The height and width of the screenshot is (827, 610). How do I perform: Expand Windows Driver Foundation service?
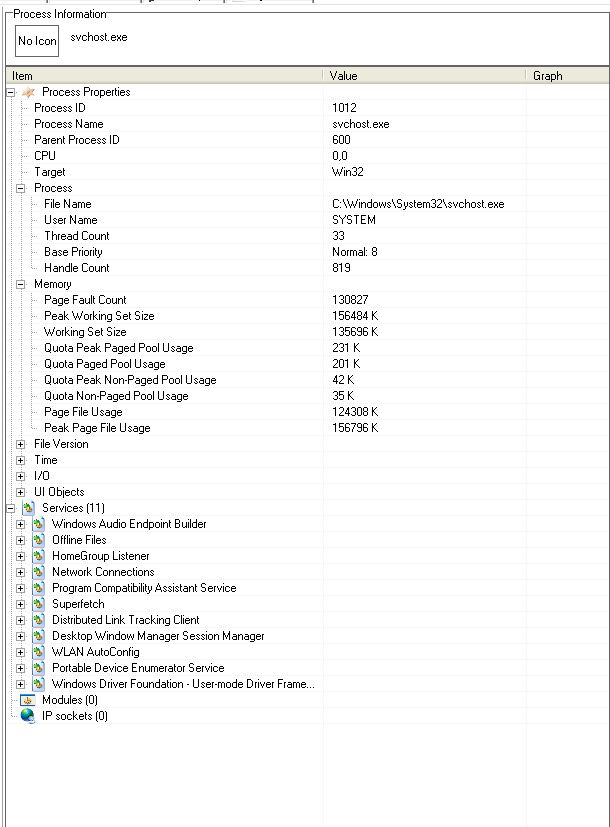coord(21,684)
